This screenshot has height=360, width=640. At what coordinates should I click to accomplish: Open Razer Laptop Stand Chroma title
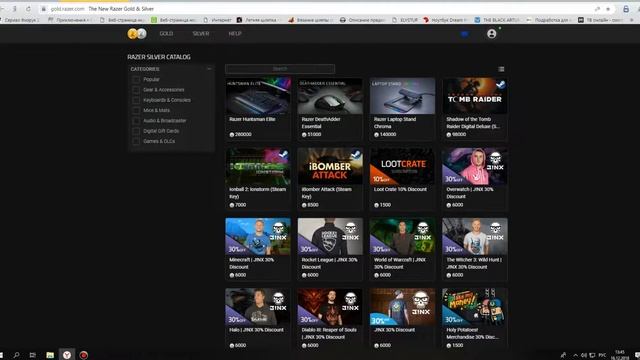tap(395, 123)
